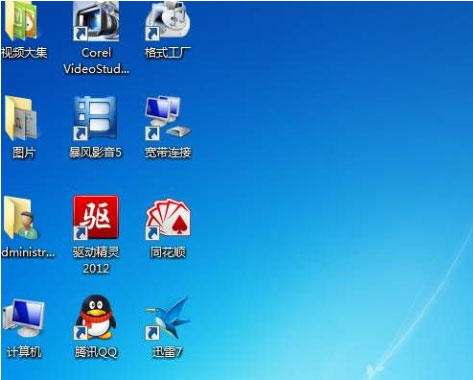Select the Administrator user folder

[21, 218]
